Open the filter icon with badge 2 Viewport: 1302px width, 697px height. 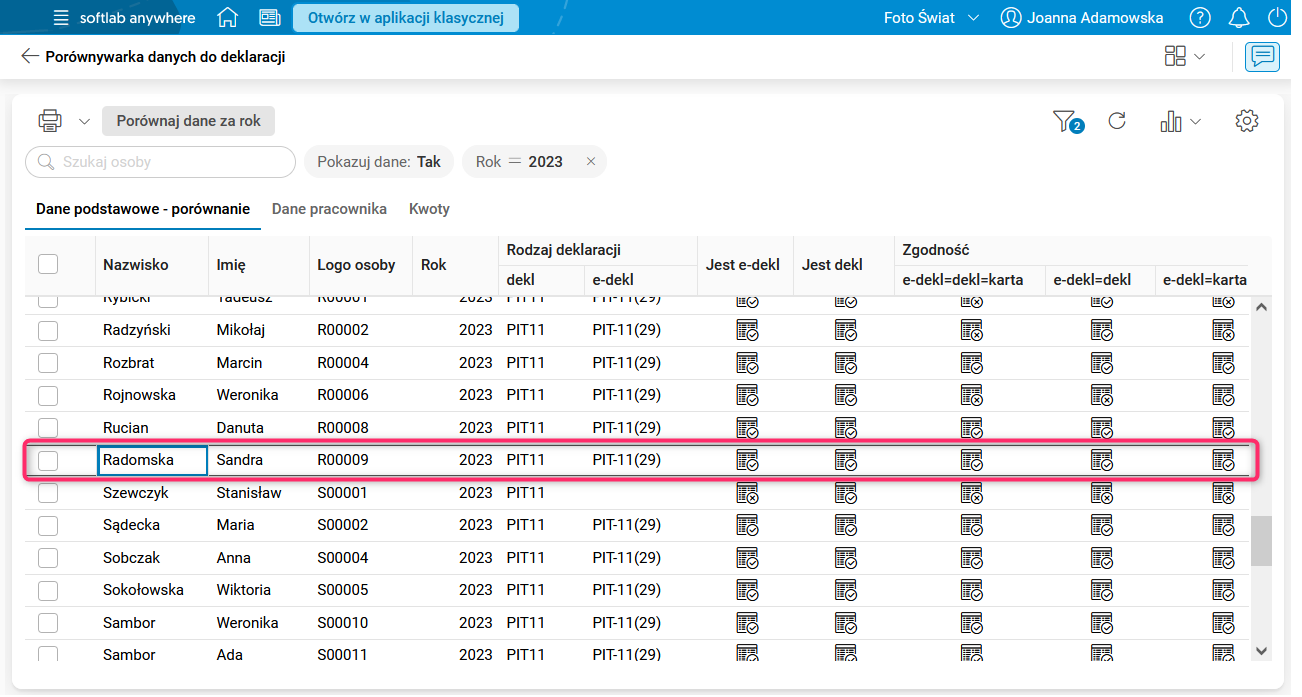pos(1066,122)
